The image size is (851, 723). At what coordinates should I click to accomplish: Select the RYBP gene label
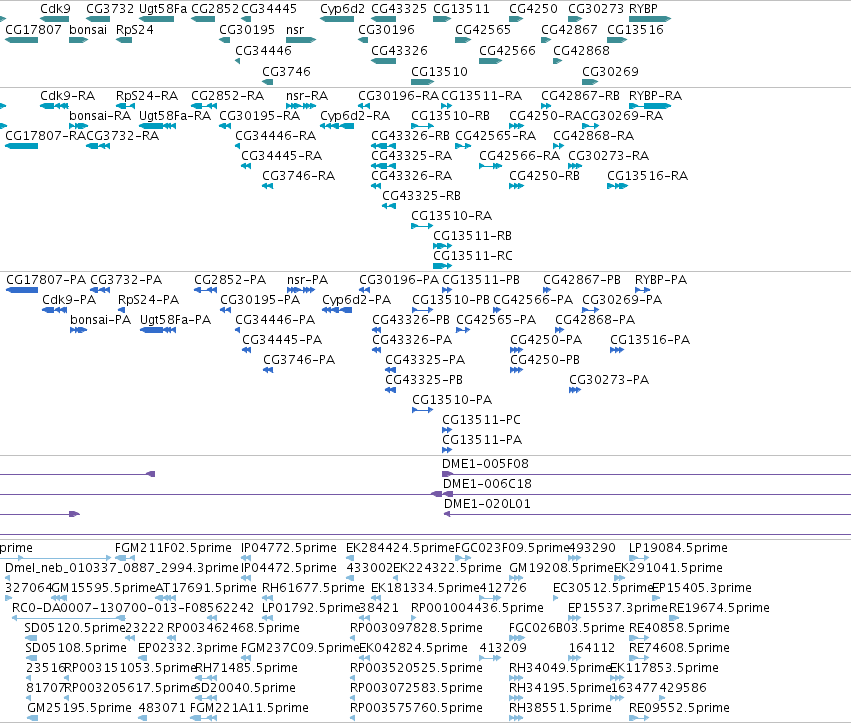[x=643, y=9]
